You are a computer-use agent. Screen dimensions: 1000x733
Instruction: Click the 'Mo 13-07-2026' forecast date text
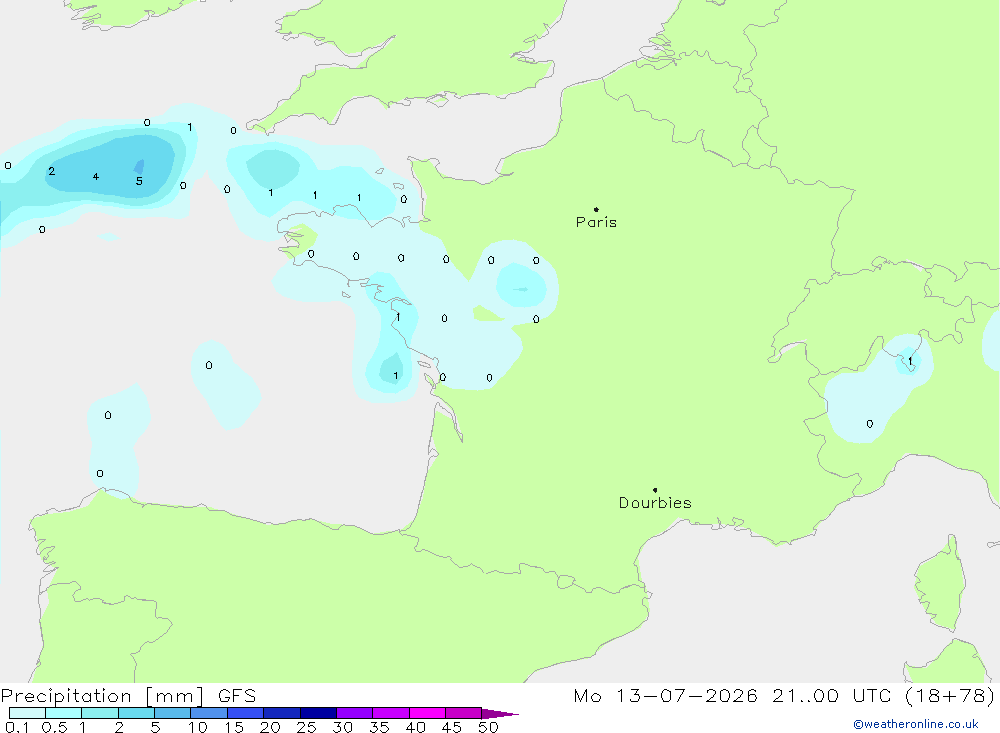pos(665,695)
